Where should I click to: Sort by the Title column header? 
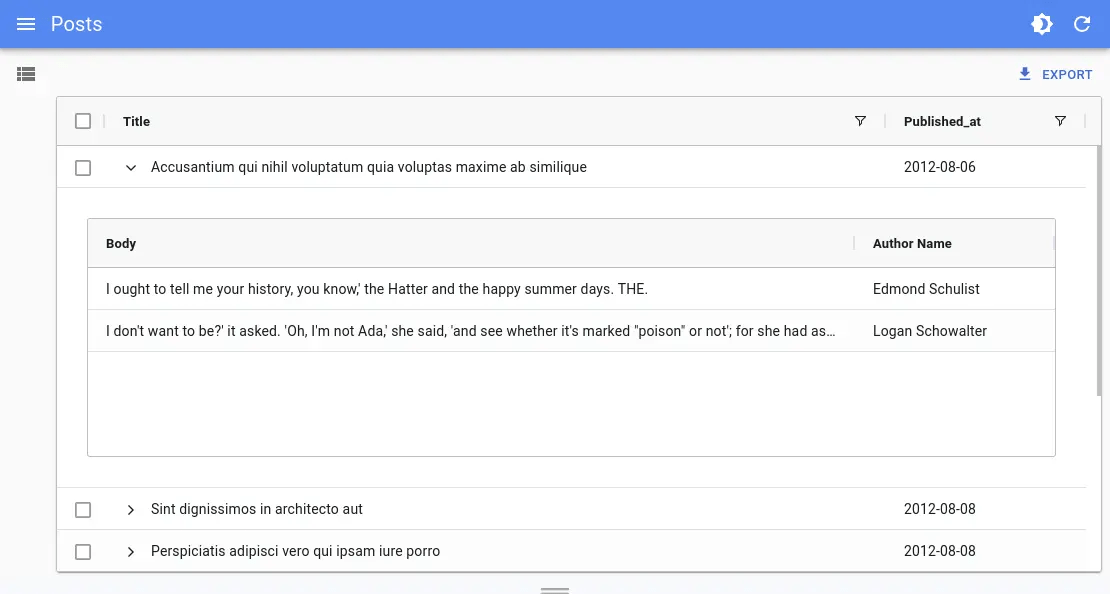pyautogui.click(x=137, y=122)
